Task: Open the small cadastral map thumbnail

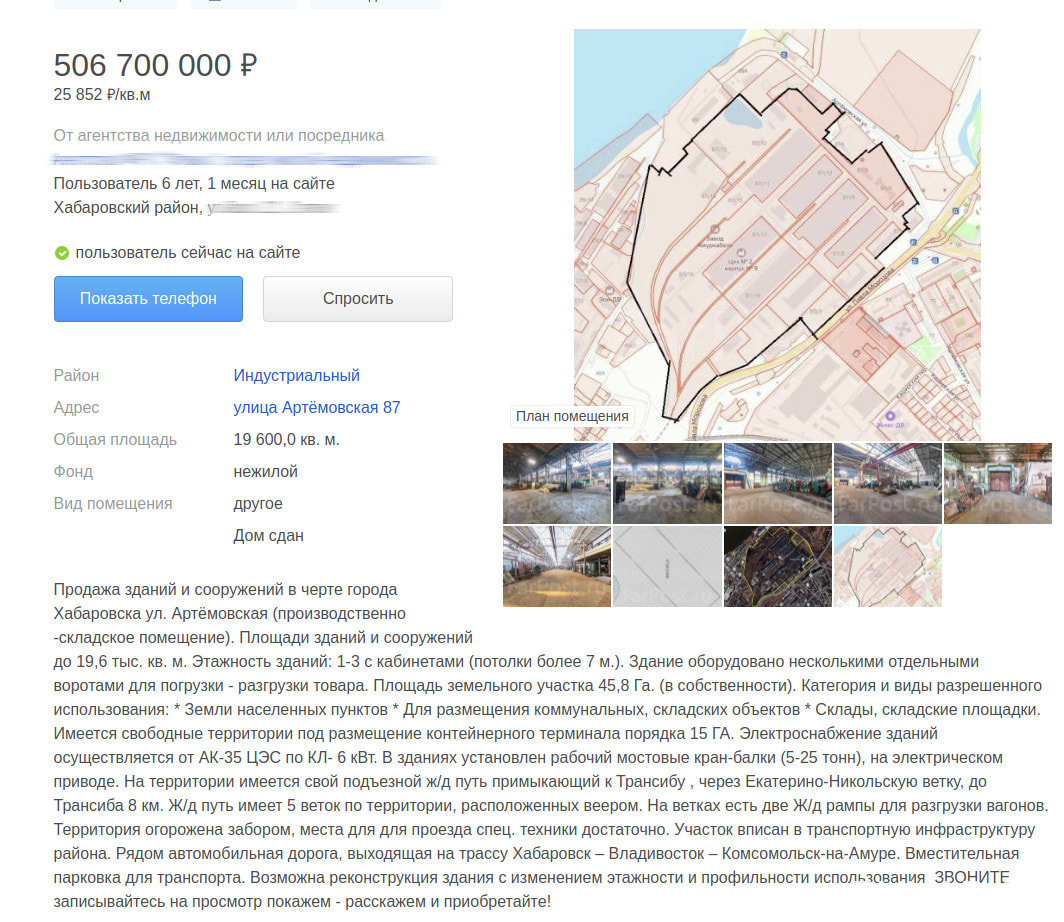Action: tap(888, 566)
